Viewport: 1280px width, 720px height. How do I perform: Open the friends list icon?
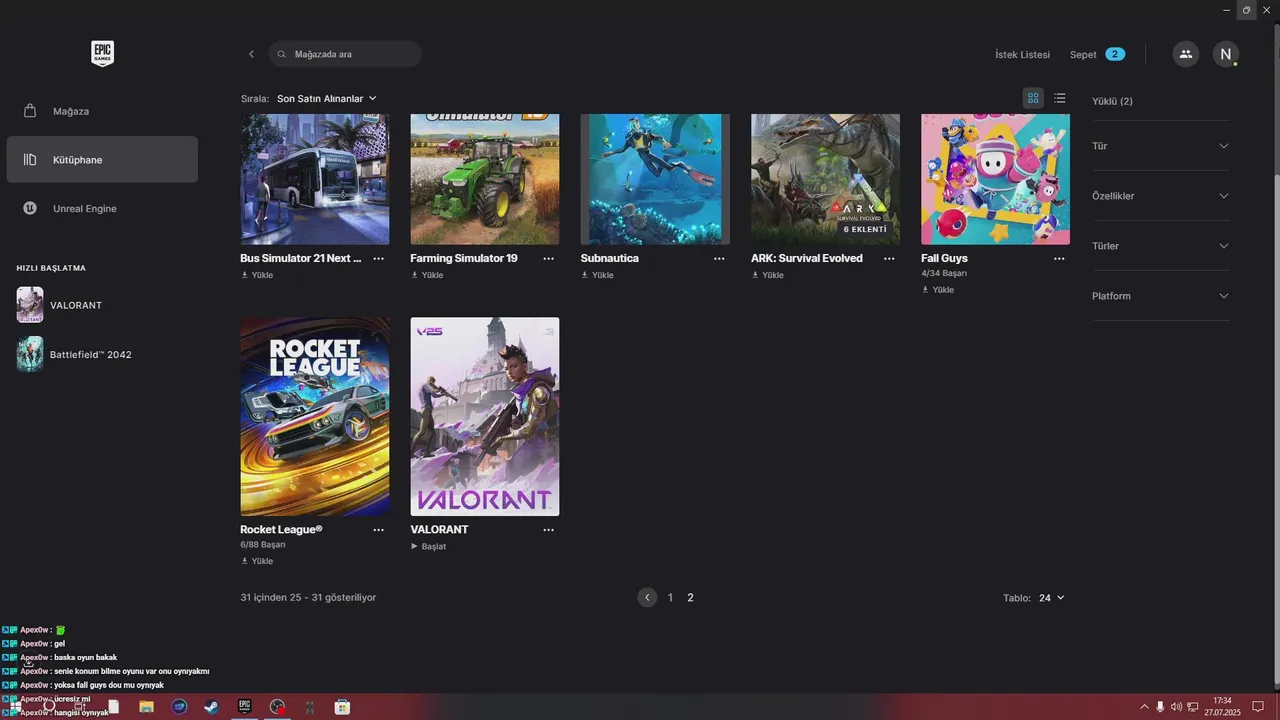(1186, 54)
